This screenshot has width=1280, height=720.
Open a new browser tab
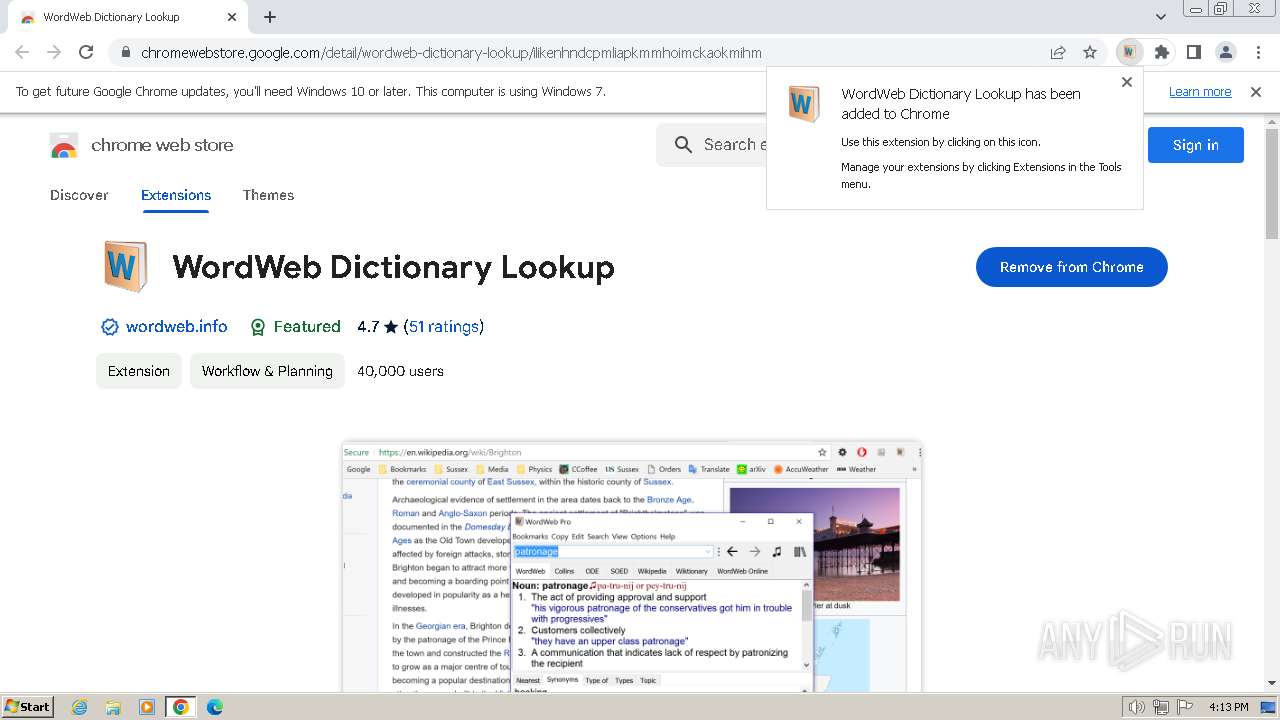(x=270, y=17)
